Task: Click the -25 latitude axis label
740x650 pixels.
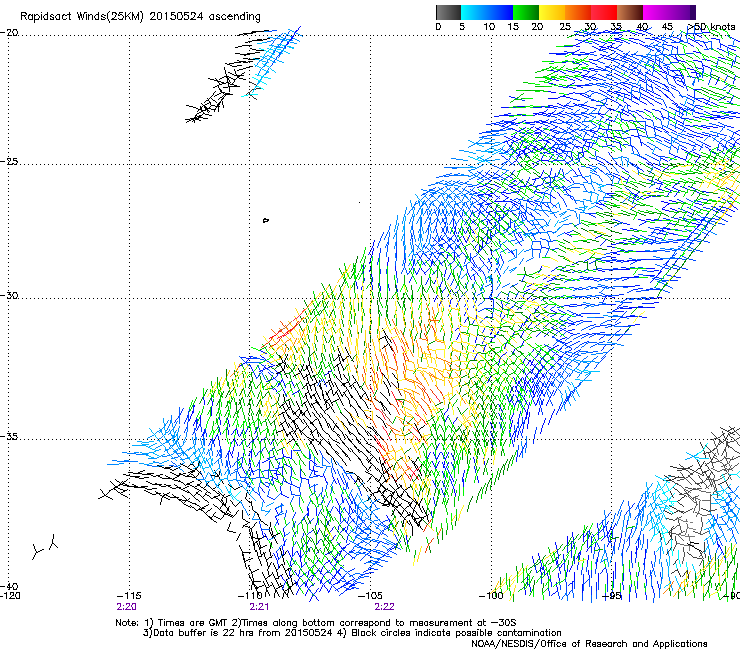Action: click(x=10, y=161)
